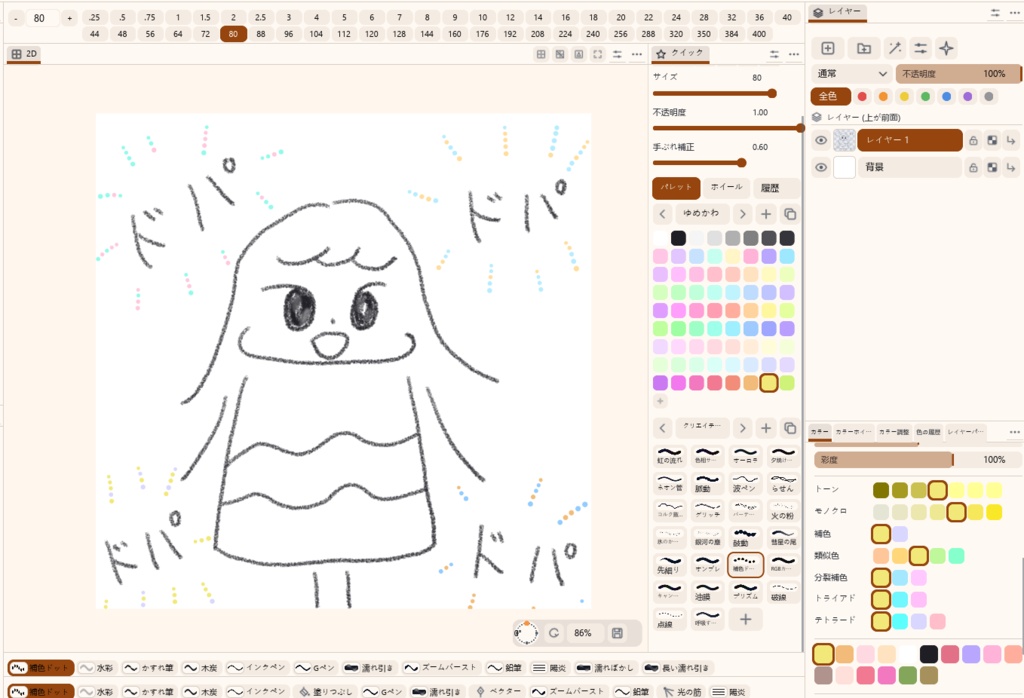1024x698 pixels.
Task: Select the 塗りつぶし fill tool
Action: [x=325, y=692]
